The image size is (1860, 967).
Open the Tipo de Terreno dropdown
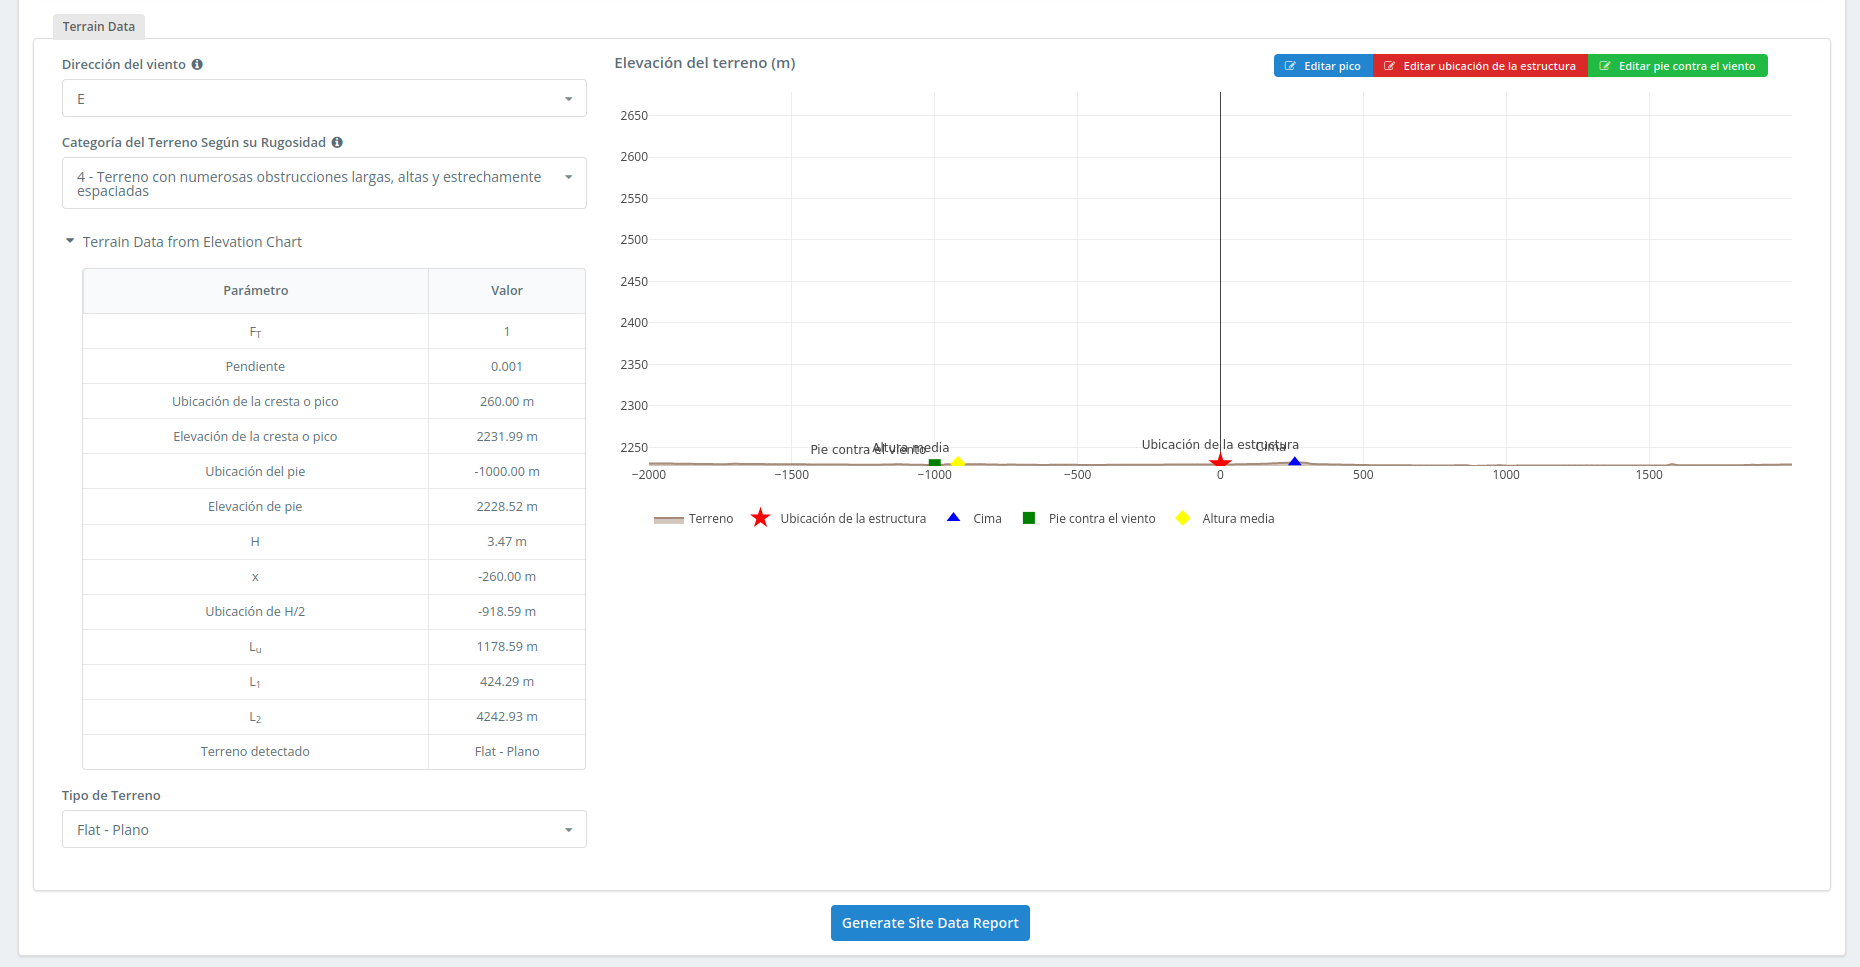324,830
